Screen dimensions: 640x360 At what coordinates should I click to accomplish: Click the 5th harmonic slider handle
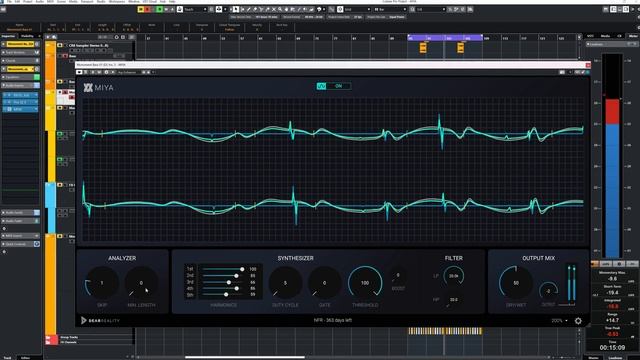coord(226,294)
